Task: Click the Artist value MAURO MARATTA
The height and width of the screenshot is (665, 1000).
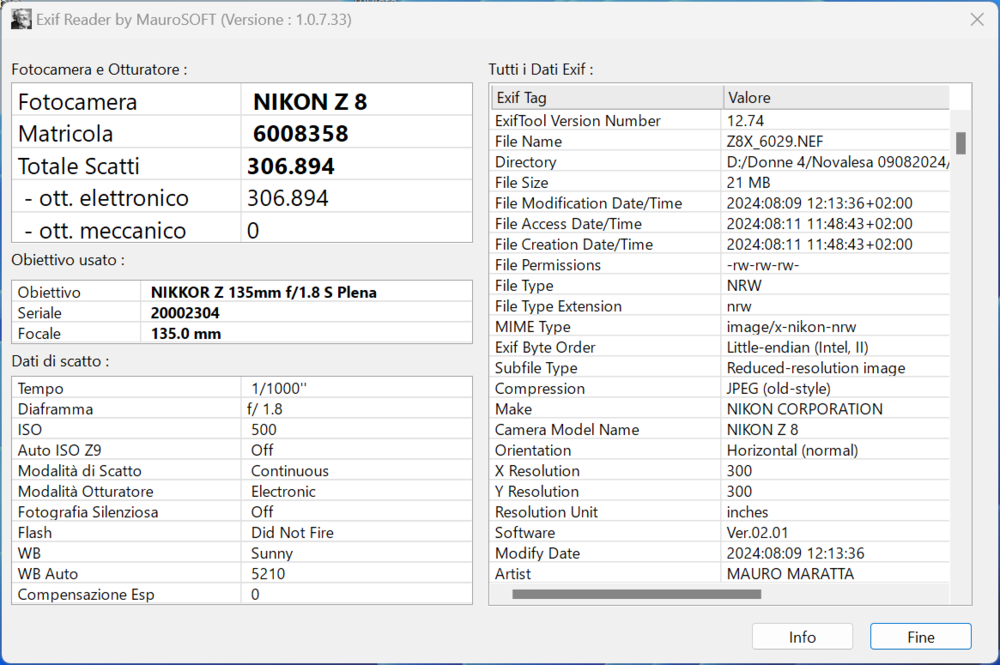Action: click(790, 574)
